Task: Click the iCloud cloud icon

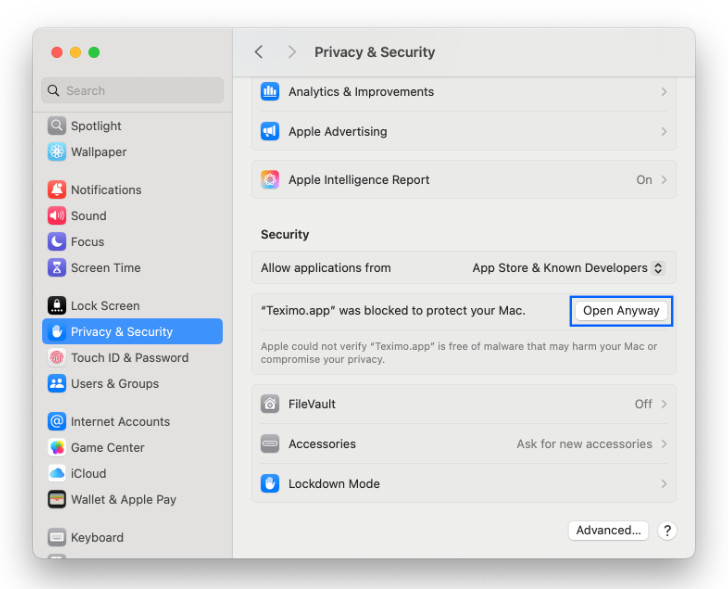Action: [57, 474]
